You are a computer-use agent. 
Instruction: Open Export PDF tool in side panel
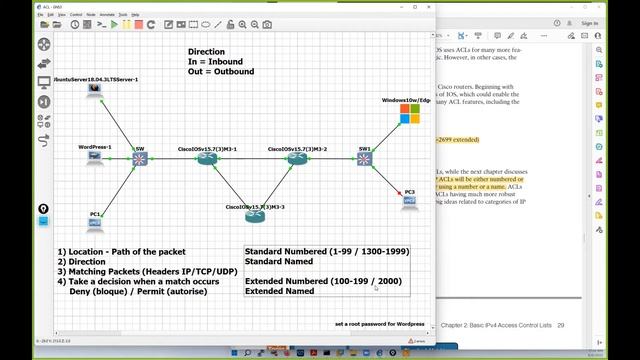coord(599,64)
